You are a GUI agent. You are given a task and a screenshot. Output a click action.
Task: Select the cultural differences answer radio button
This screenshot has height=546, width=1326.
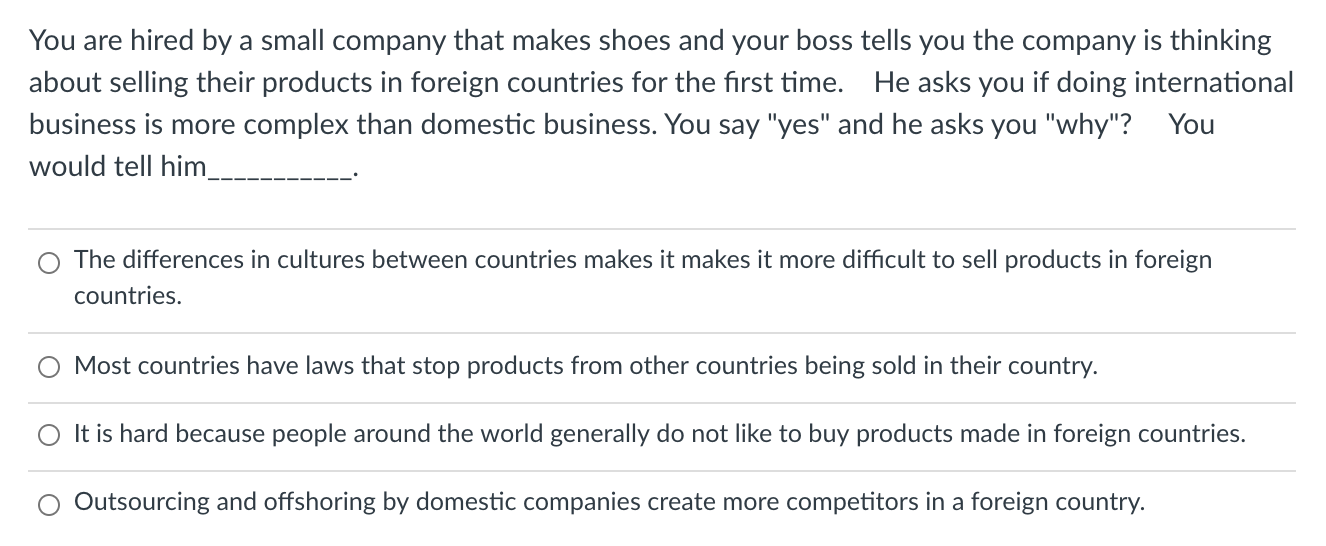click(49, 263)
